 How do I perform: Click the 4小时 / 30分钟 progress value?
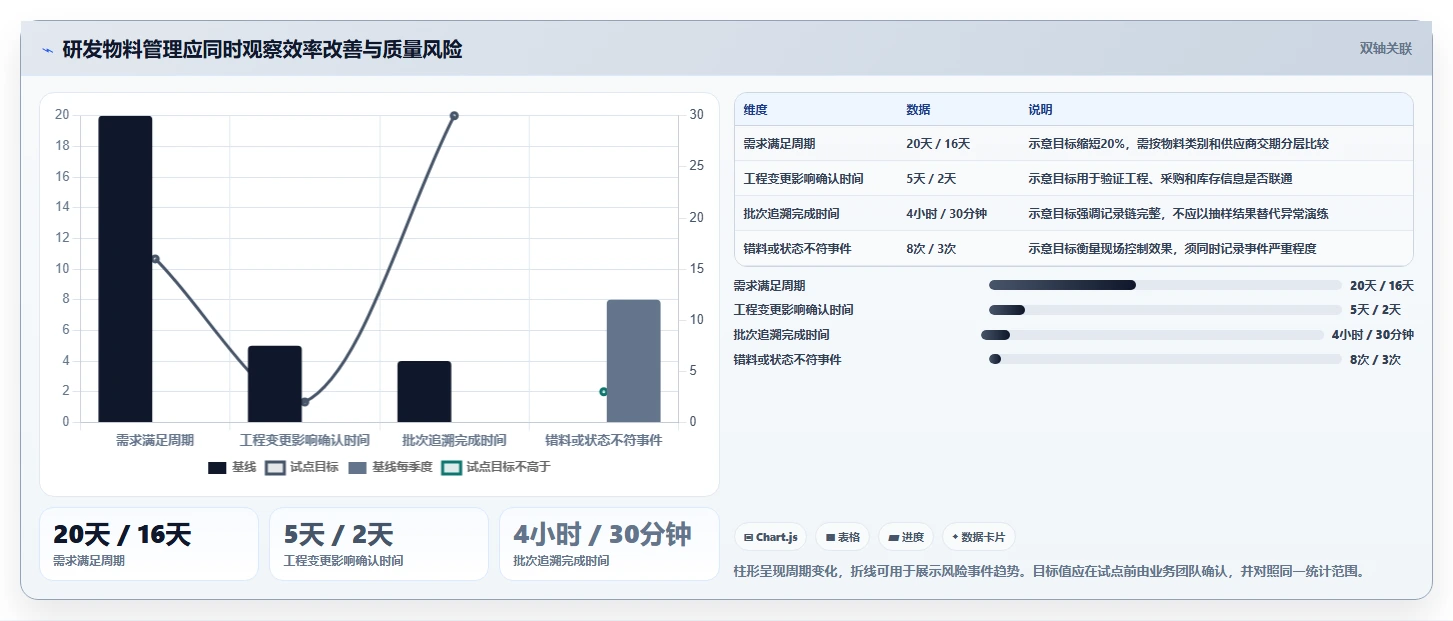click(1373, 335)
